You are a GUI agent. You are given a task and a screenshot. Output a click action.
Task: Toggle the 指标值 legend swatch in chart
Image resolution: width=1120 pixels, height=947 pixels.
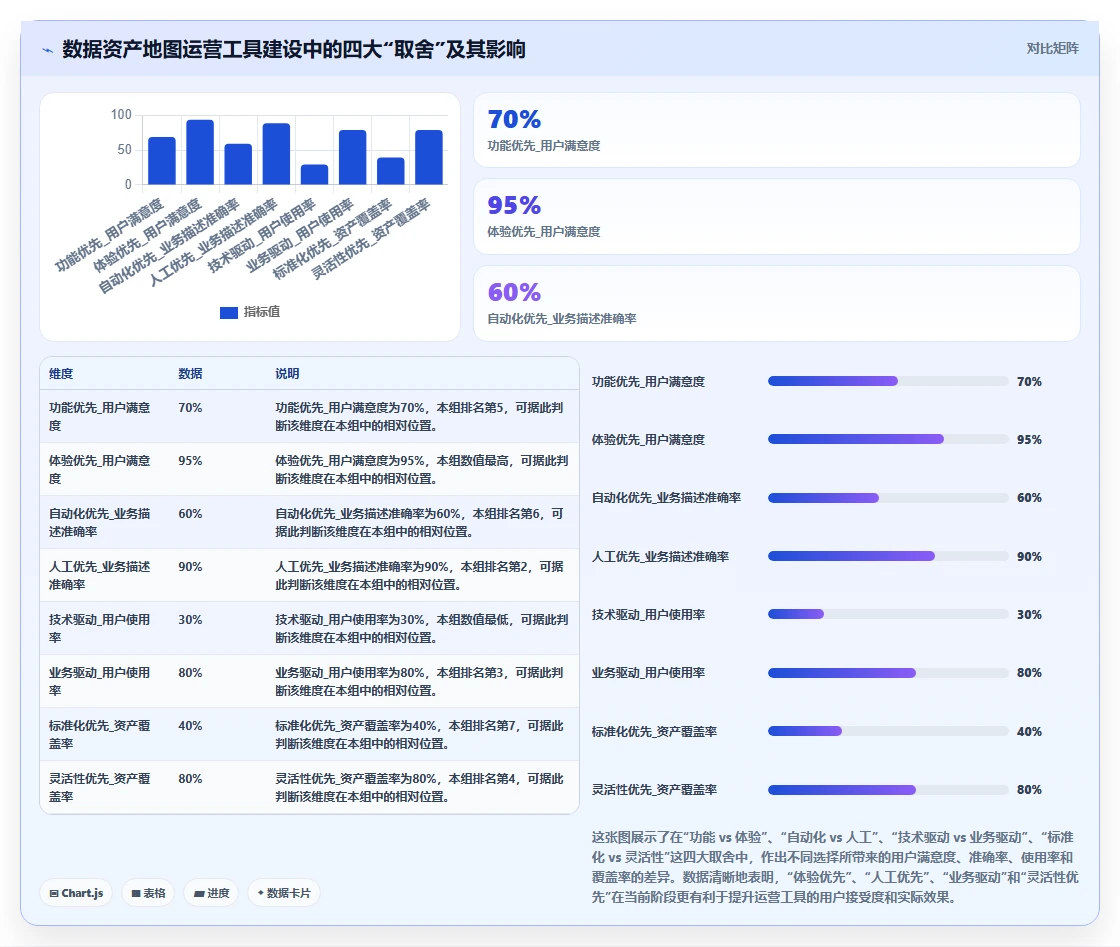[x=229, y=312]
